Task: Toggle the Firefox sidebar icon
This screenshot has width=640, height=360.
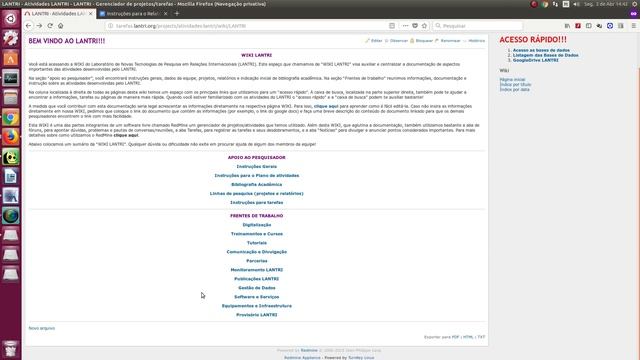Action: (x=589, y=26)
